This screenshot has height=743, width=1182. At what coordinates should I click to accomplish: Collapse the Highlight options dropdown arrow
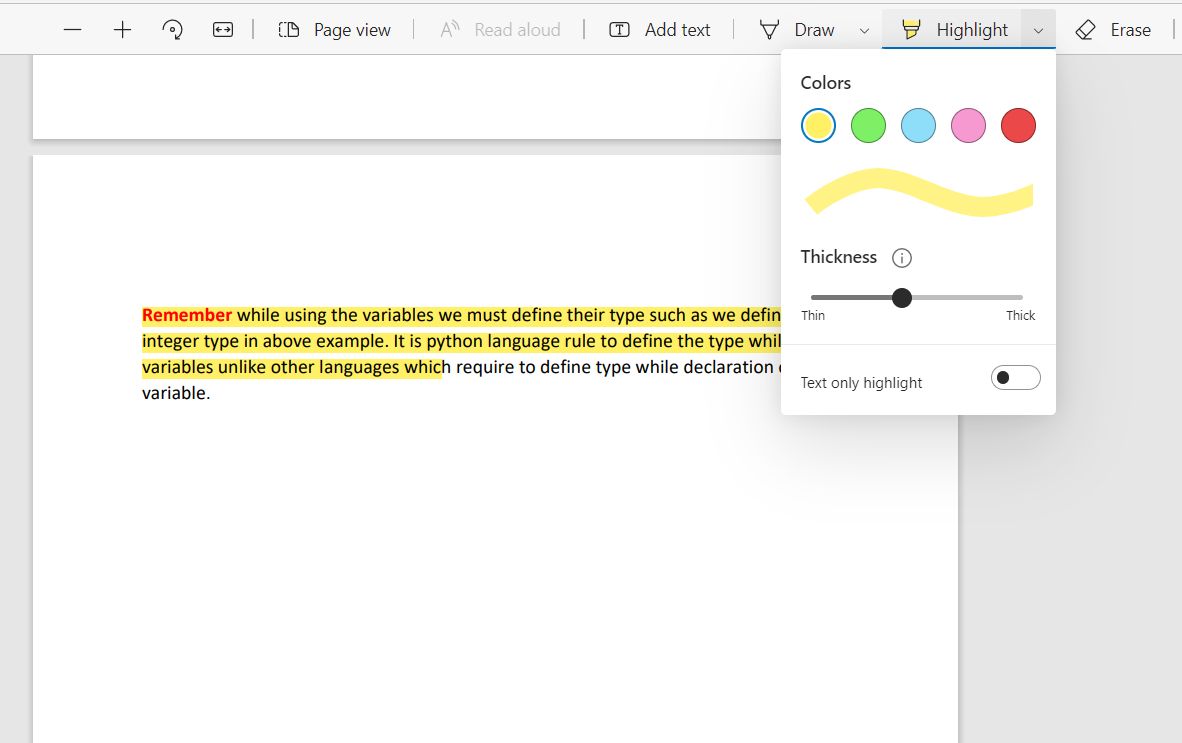[x=1038, y=30]
